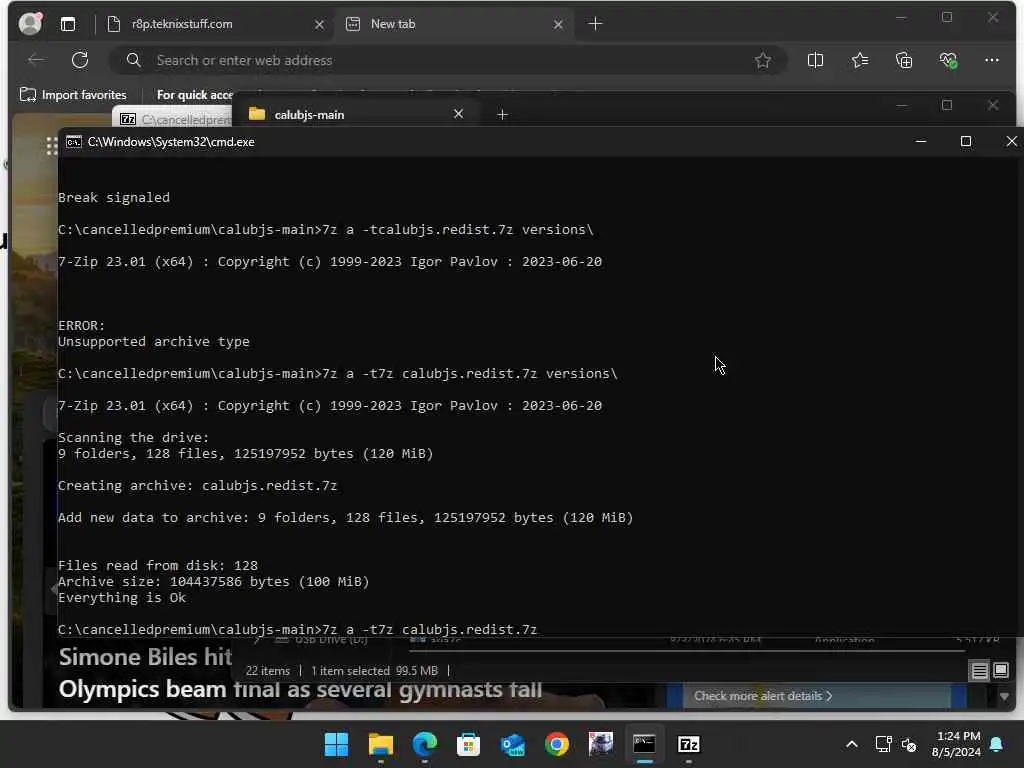This screenshot has width=1024, height=768.
Task: Open muted volume tray icon
Action: pyautogui.click(x=908, y=744)
